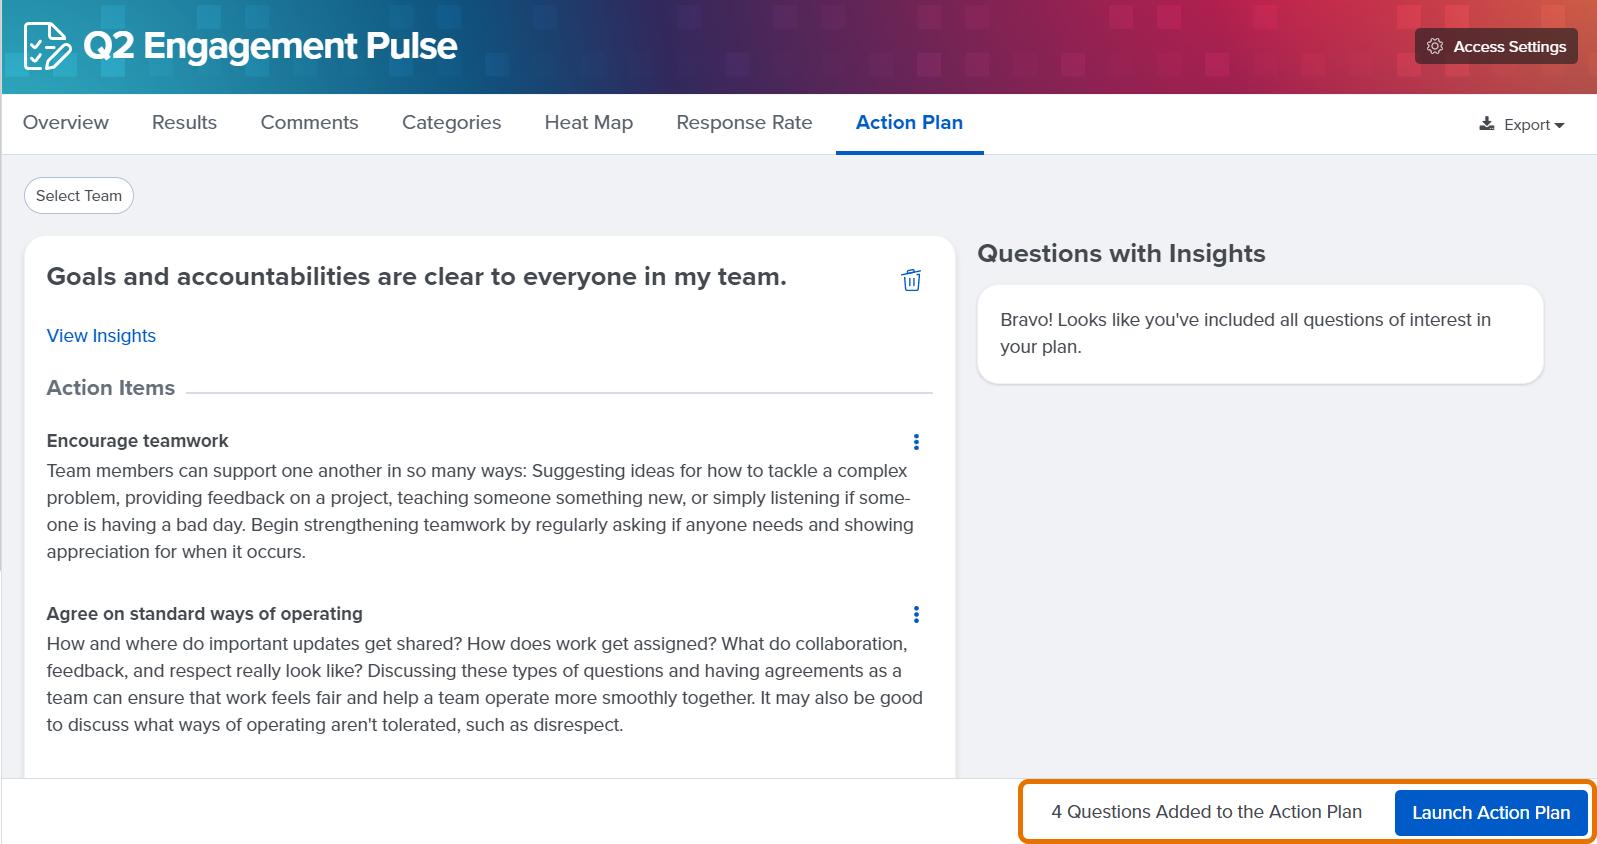
Task: Click the Q2 Engagement Pulse survey checklist icon
Action: tap(47, 46)
